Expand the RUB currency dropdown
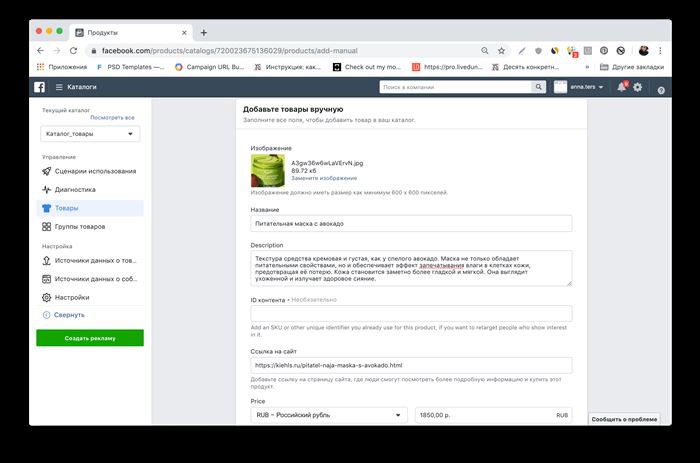 coord(329,415)
